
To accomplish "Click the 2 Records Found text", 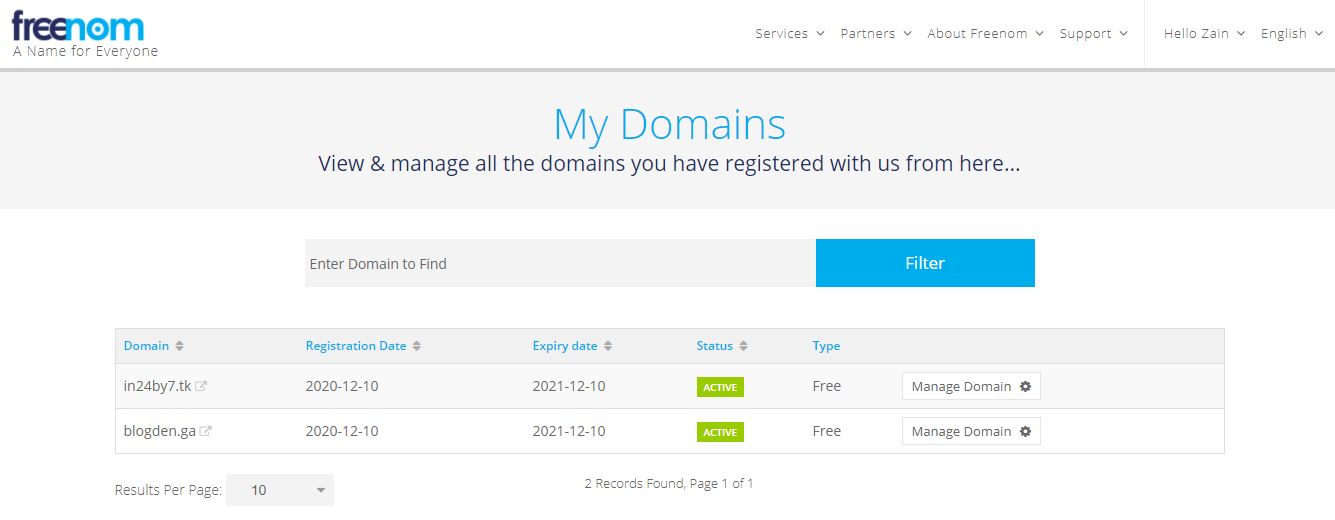I will [x=669, y=483].
